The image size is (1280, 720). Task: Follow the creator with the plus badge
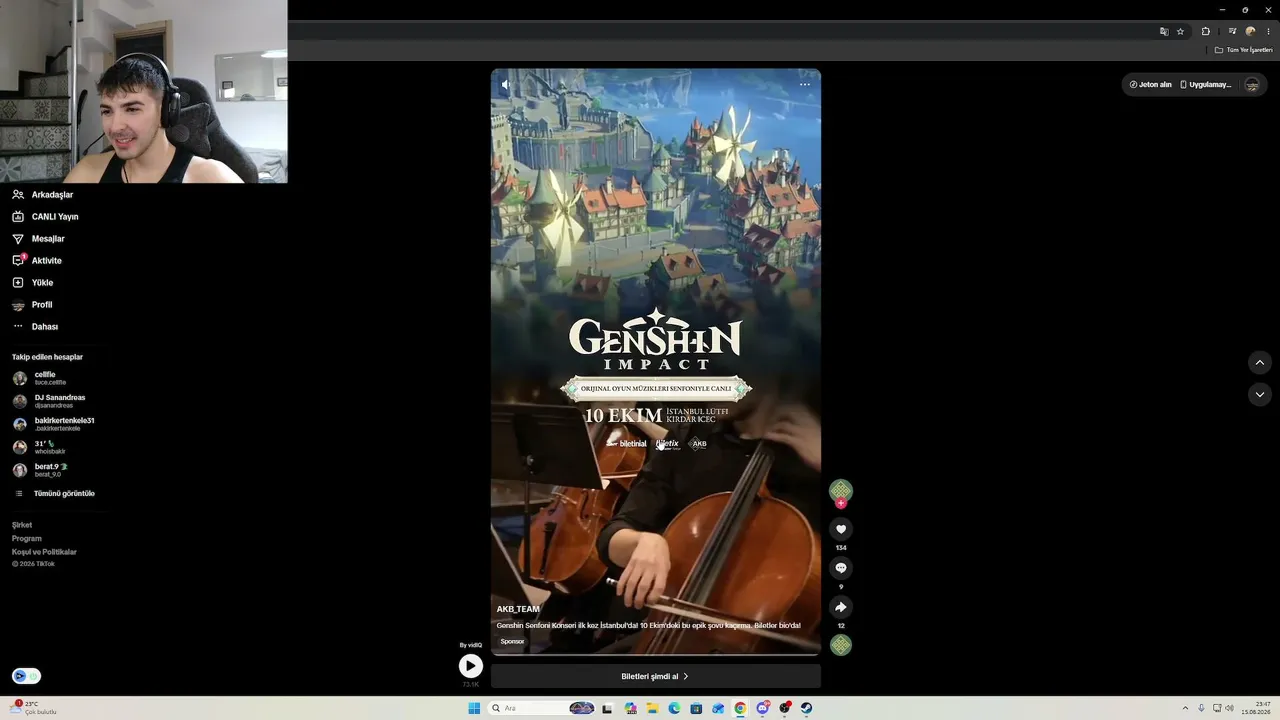pyautogui.click(x=841, y=503)
